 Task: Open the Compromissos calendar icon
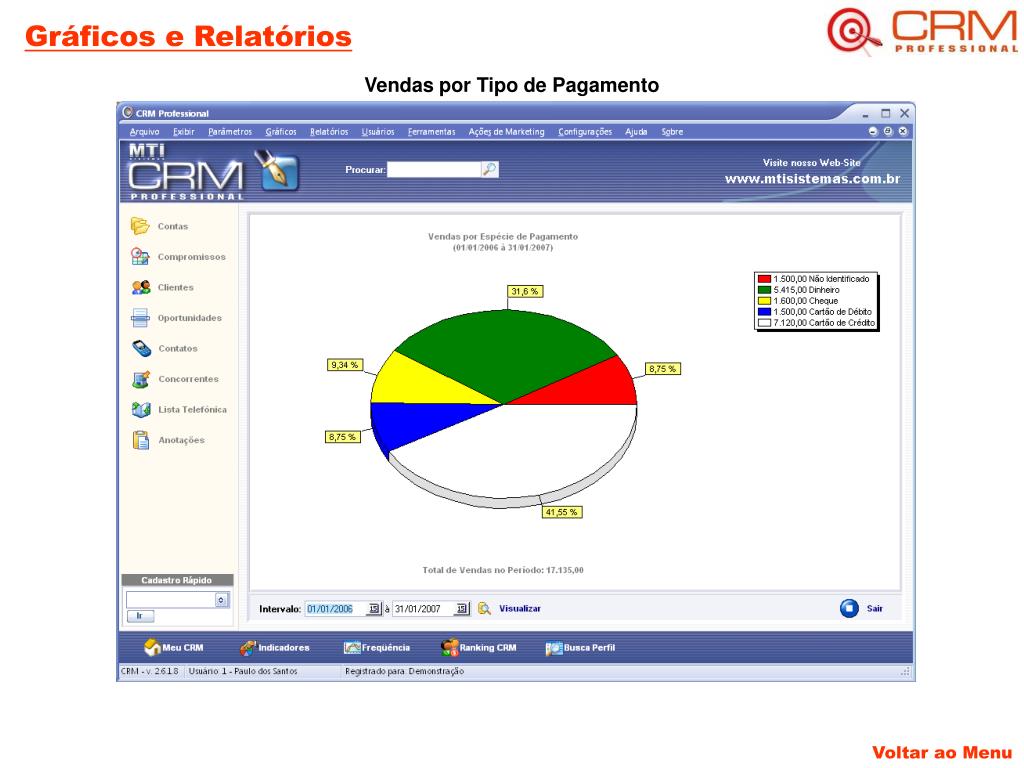[x=140, y=257]
